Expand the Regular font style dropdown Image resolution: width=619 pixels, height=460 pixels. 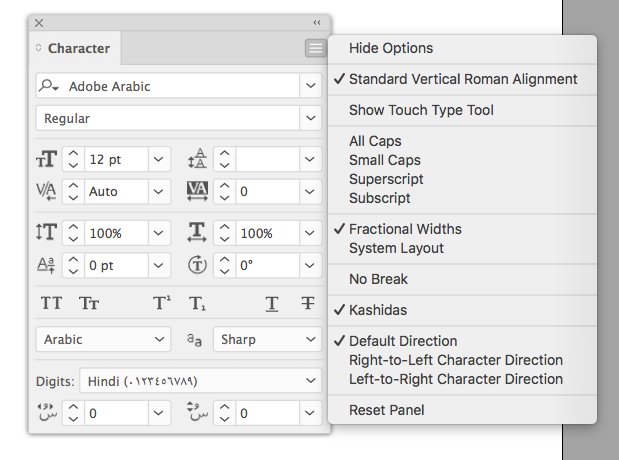pyautogui.click(x=310, y=118)
